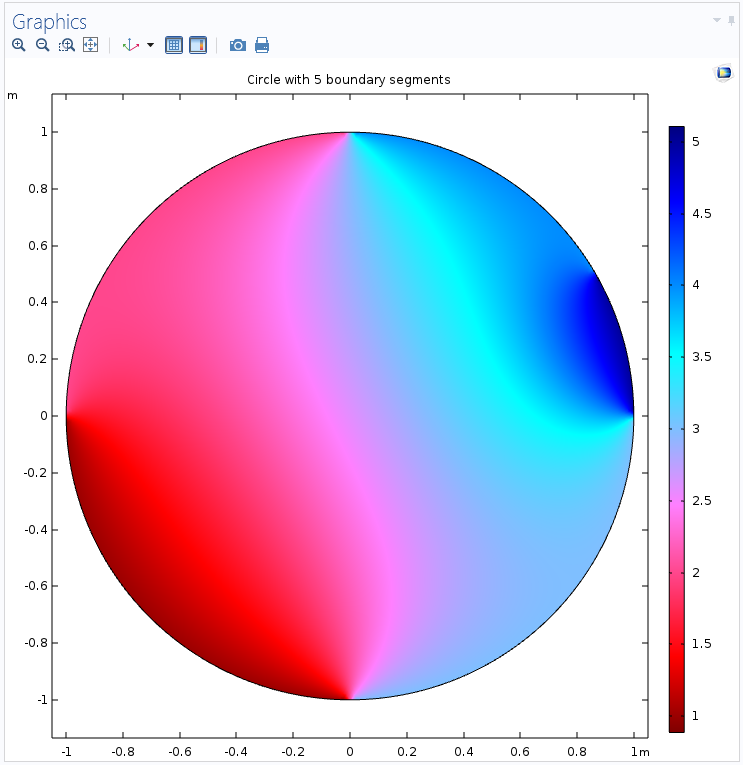Activate the Zoom Box tool

pyautogui.click(x=66, y=45)
